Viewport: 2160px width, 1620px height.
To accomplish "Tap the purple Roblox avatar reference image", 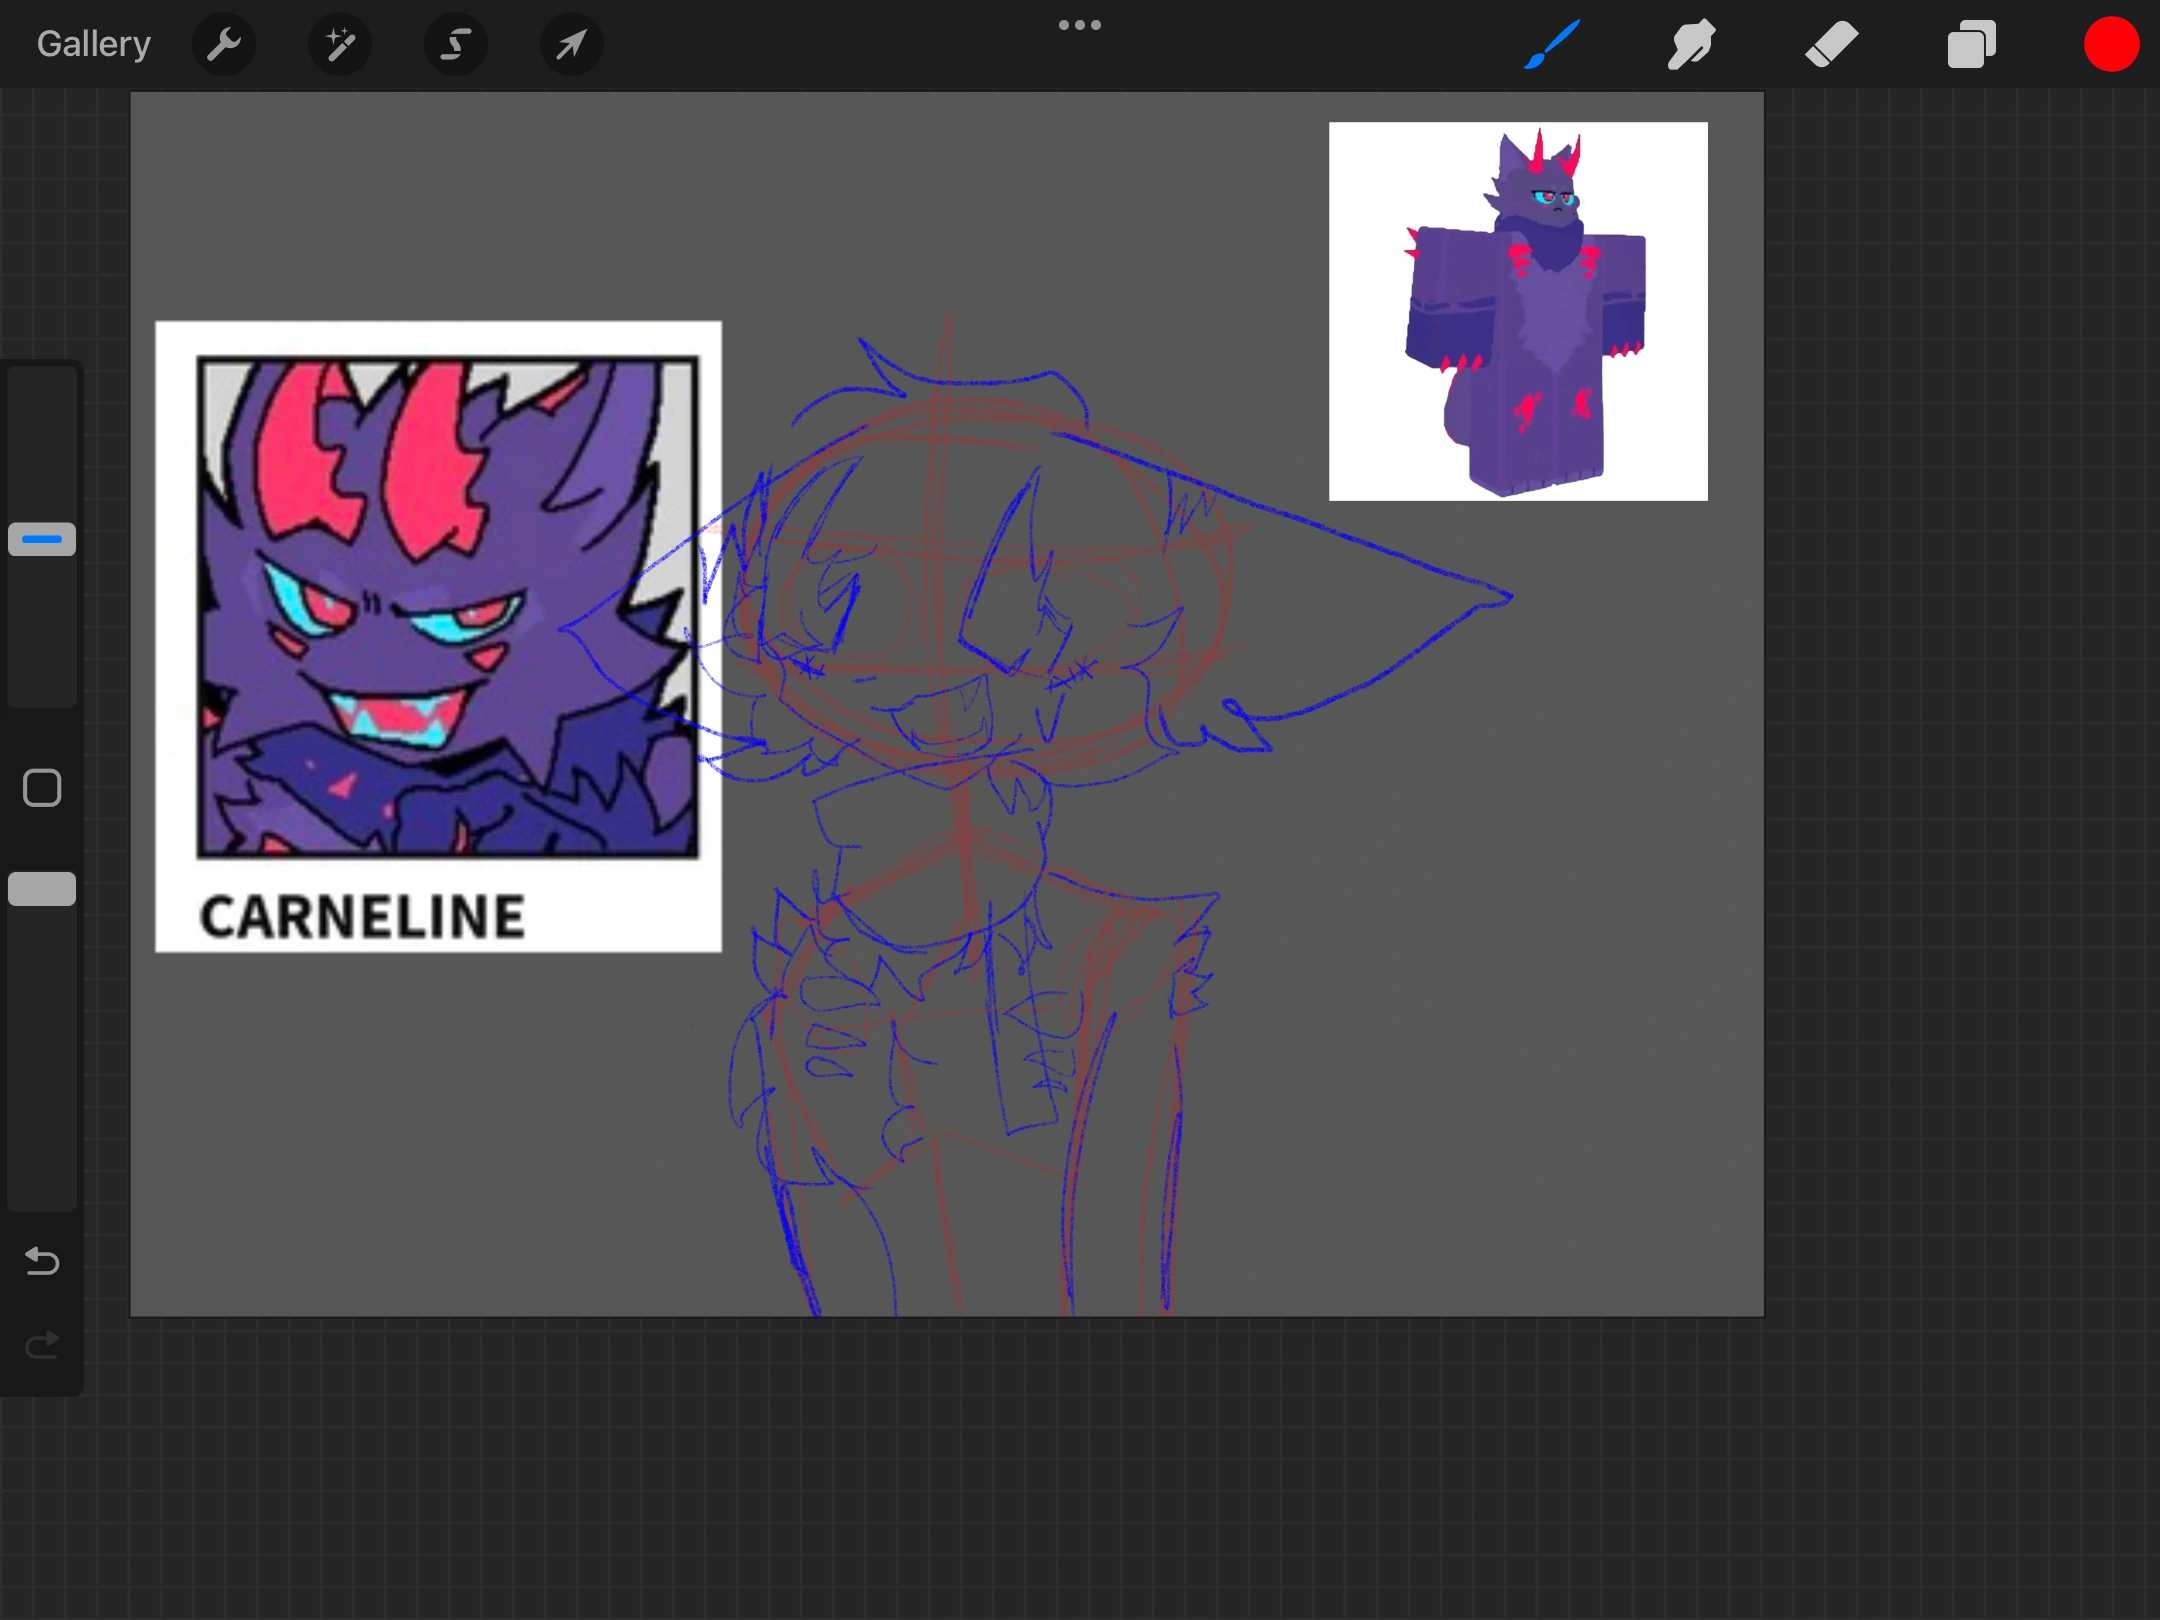I will (x=1517, y=311).
